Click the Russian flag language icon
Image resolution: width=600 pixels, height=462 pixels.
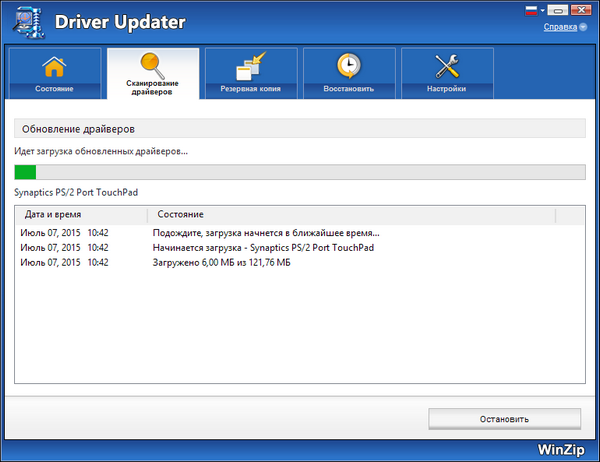coord(531,10)
